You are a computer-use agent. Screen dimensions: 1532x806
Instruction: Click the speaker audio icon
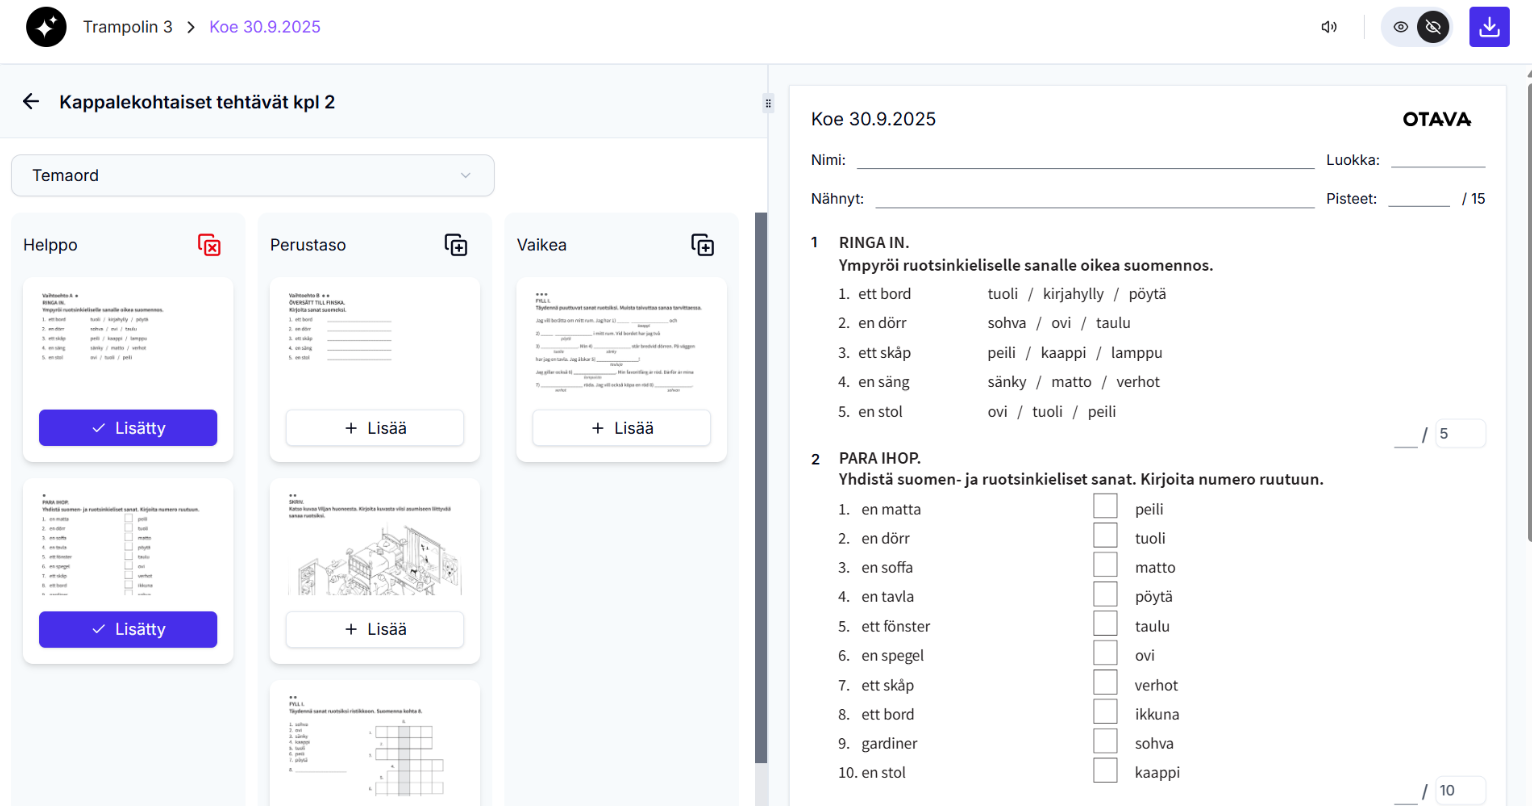(1329, 27)
